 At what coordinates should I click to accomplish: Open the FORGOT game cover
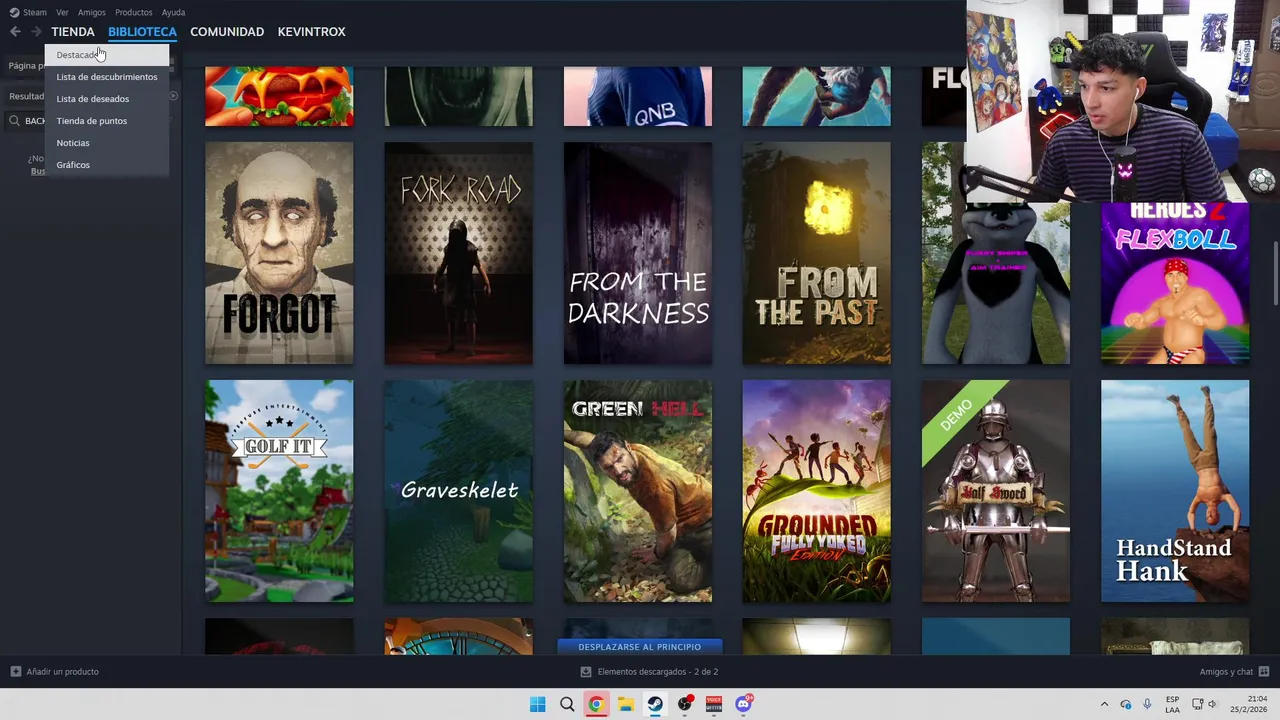point(279,253)
